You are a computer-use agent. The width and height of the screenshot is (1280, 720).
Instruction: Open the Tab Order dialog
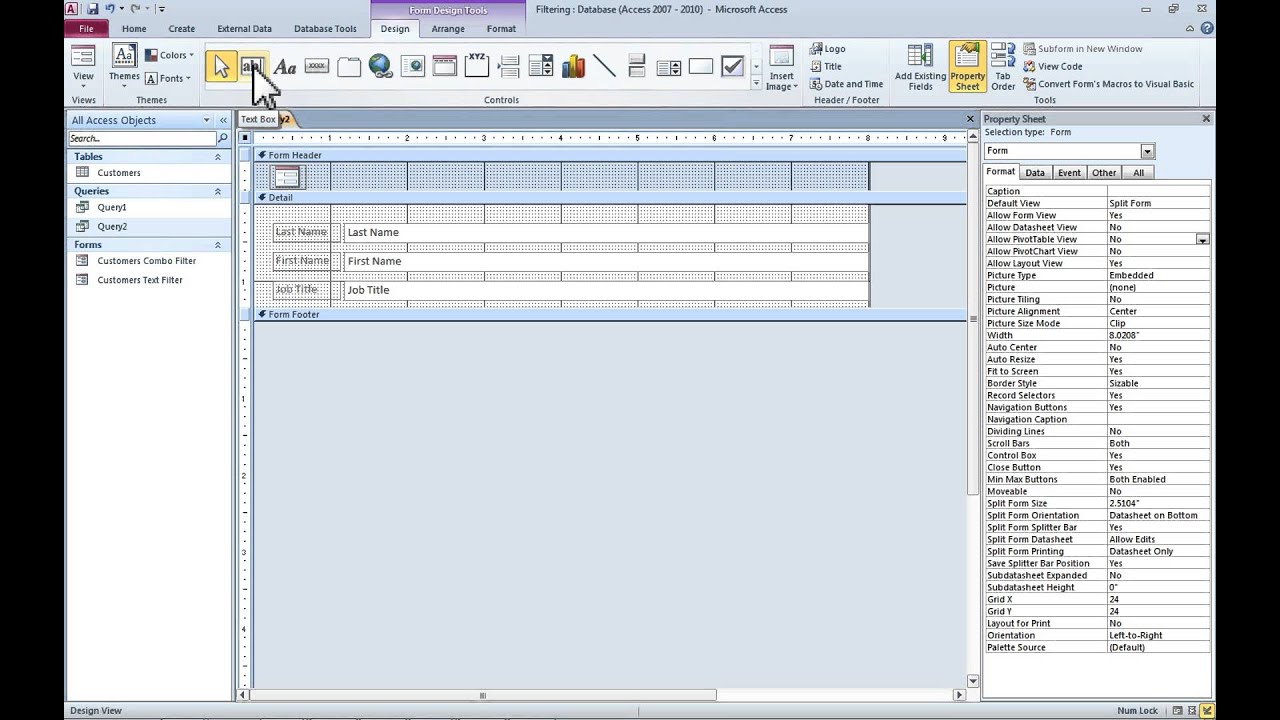click(x=1002, y=66)
